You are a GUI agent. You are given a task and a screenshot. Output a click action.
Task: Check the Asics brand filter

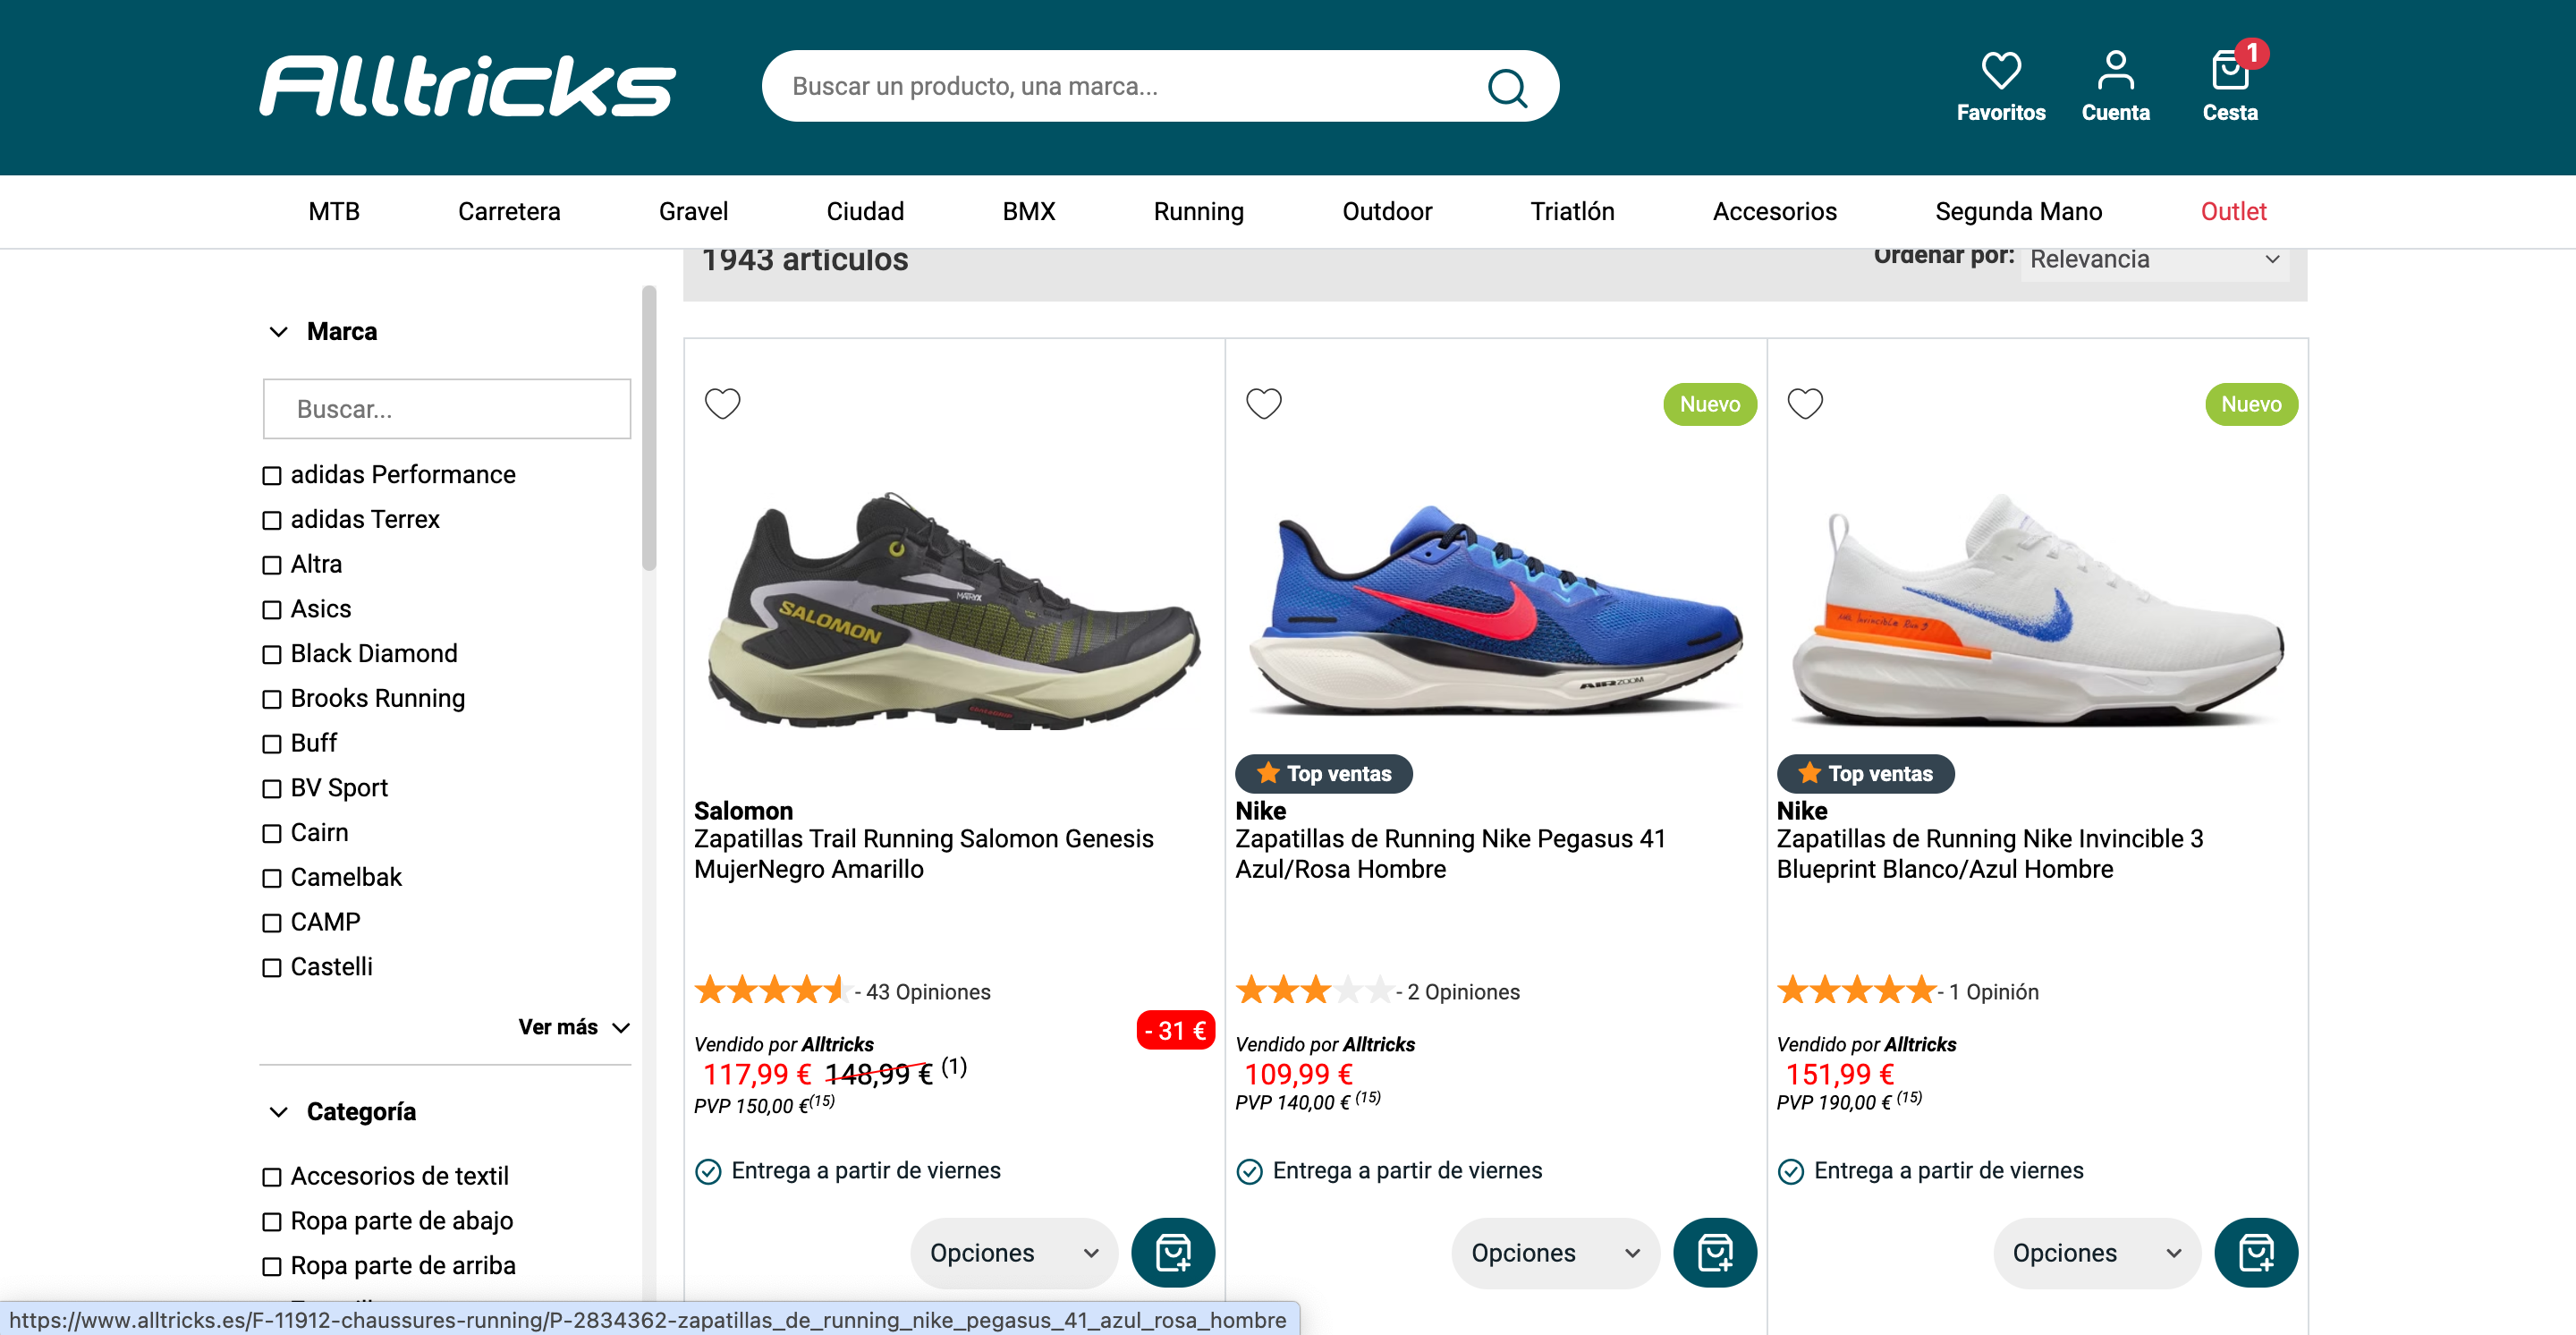click(x=272, y=609)
